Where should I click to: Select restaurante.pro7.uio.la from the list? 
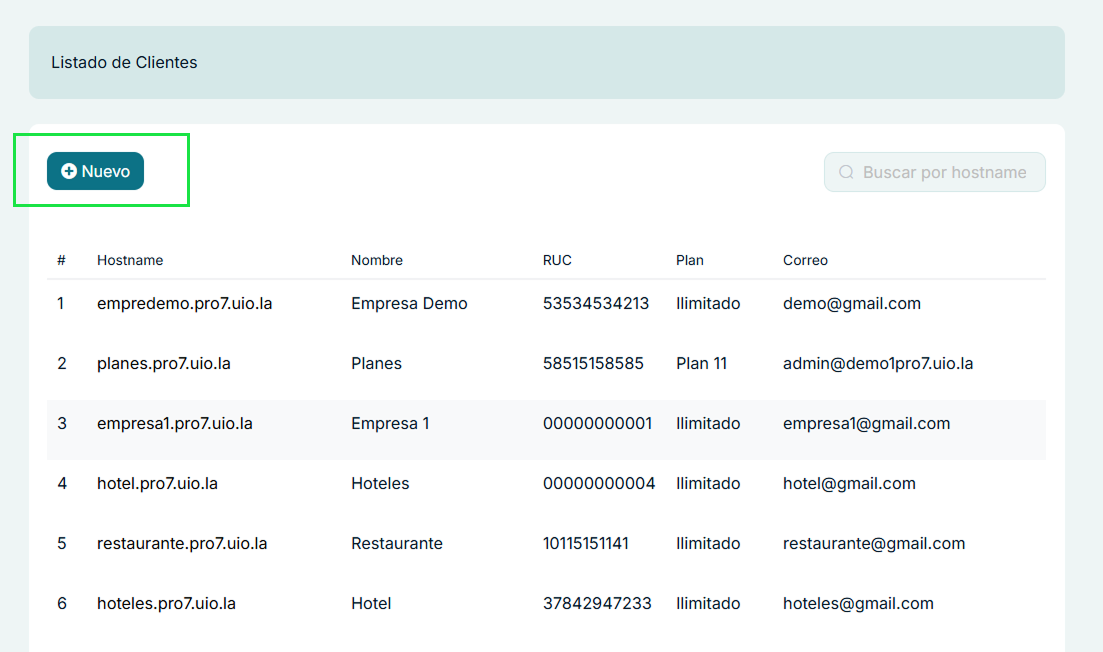pyautogui.click(x=181, y=543)
